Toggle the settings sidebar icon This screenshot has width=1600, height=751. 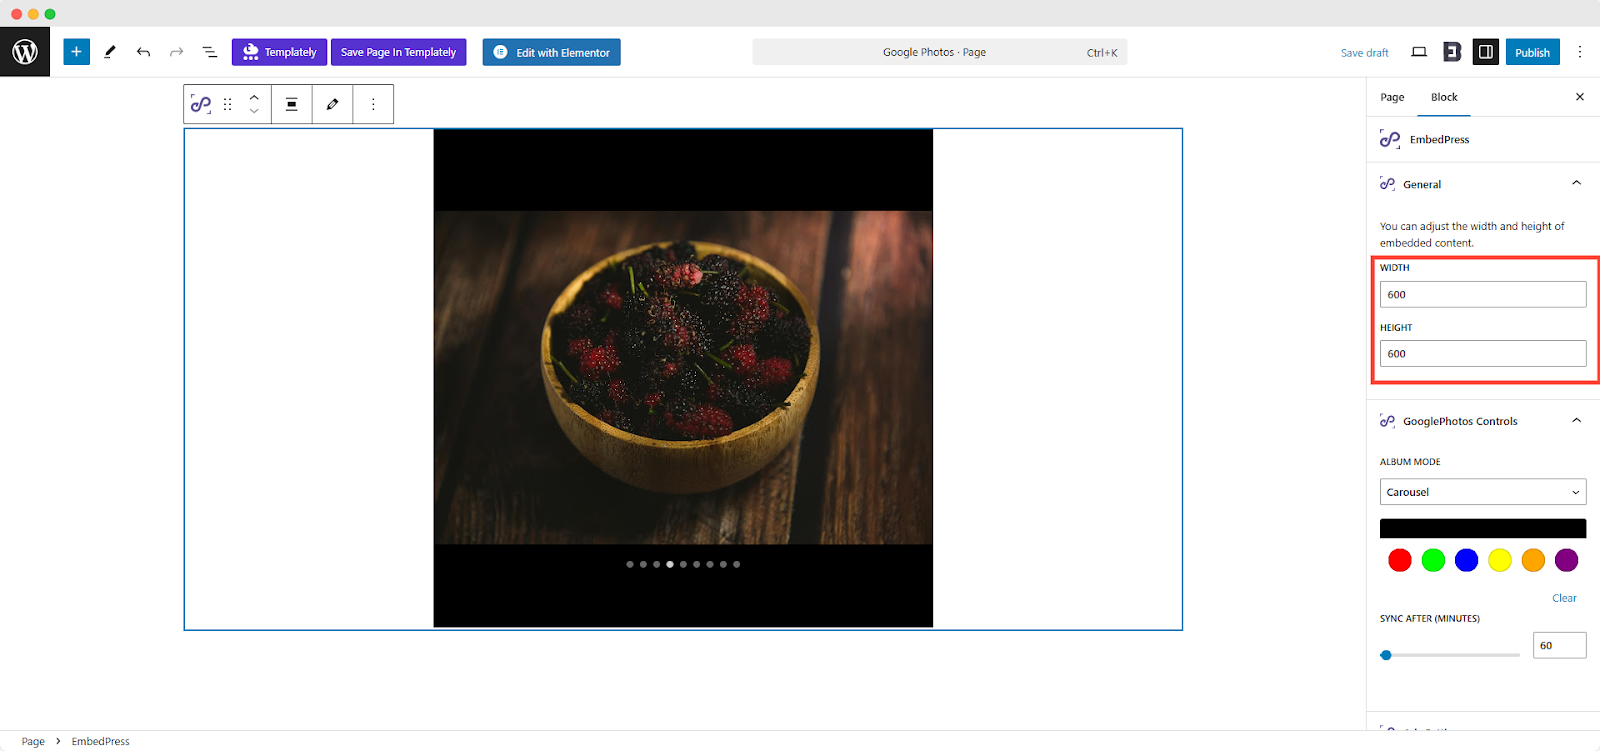tap(1485, 52)
